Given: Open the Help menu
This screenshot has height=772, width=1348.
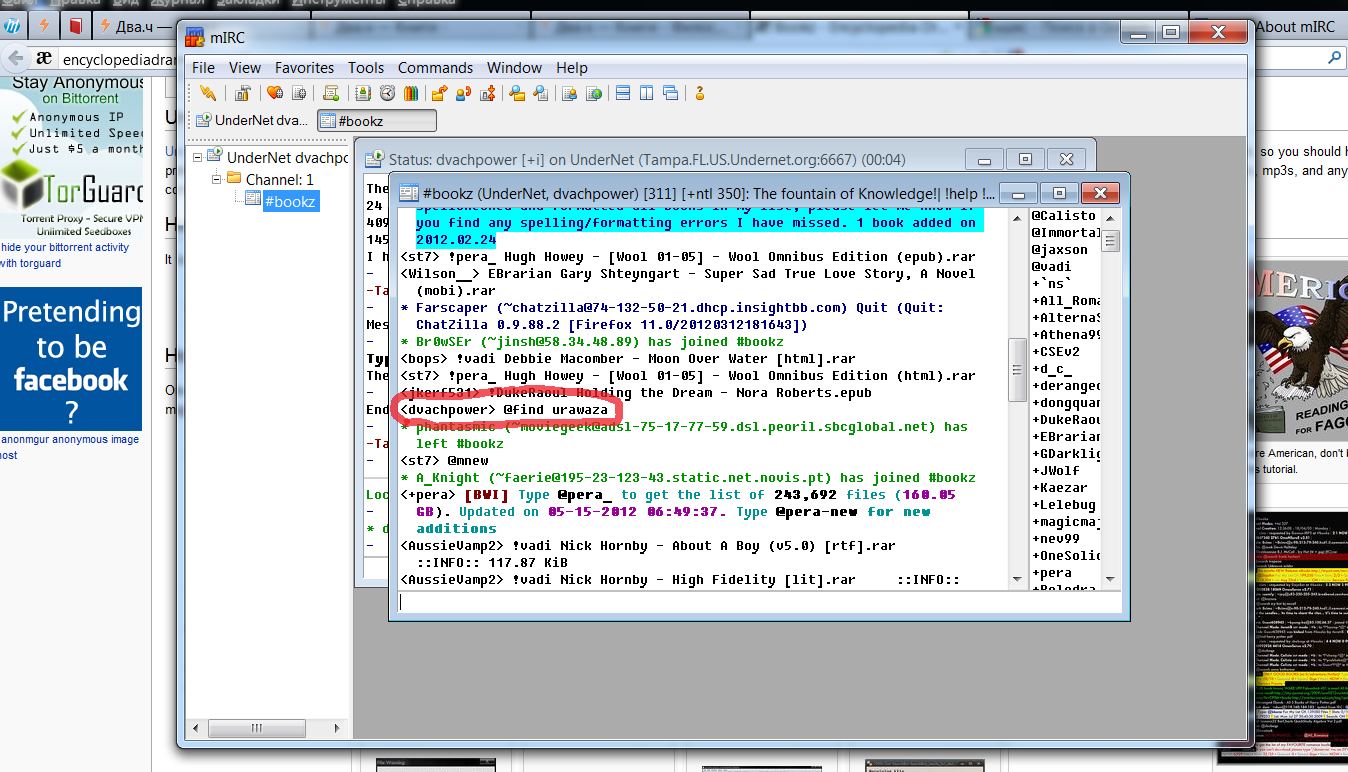Looking at the screenshot, I should (572, 68).
